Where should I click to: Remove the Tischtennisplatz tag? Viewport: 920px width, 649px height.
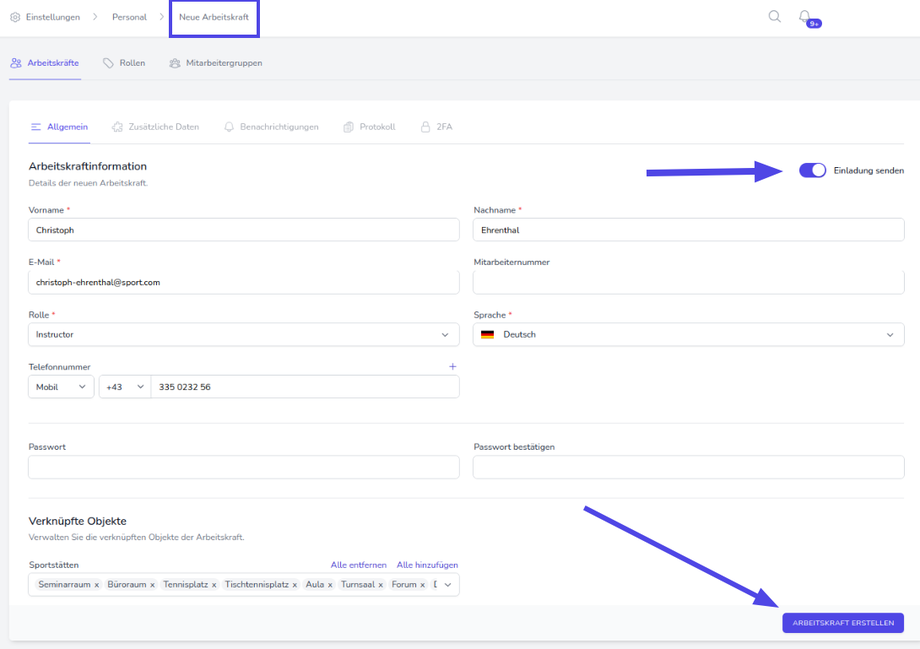coord(295,585)
